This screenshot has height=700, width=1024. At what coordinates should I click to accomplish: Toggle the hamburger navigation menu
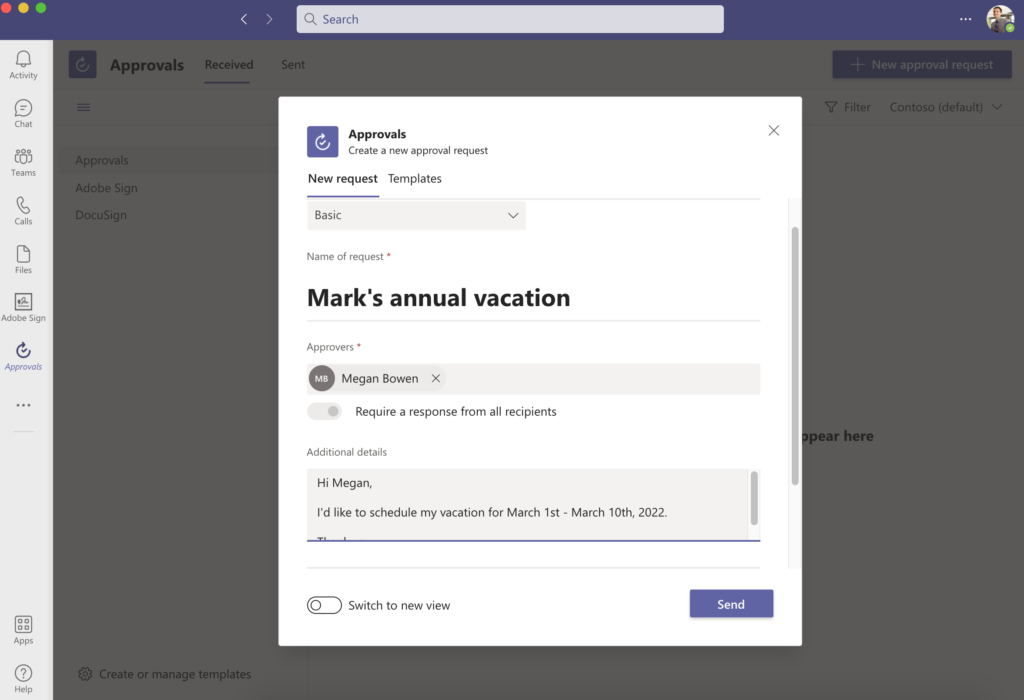pyautogui.click(x=84, y=107)
